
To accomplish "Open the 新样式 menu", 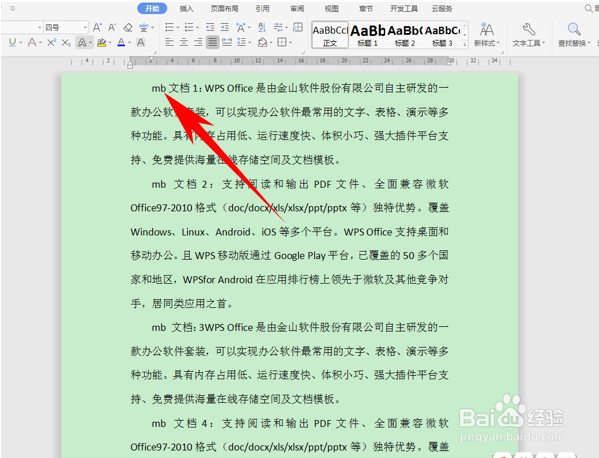I will point(487,35).
